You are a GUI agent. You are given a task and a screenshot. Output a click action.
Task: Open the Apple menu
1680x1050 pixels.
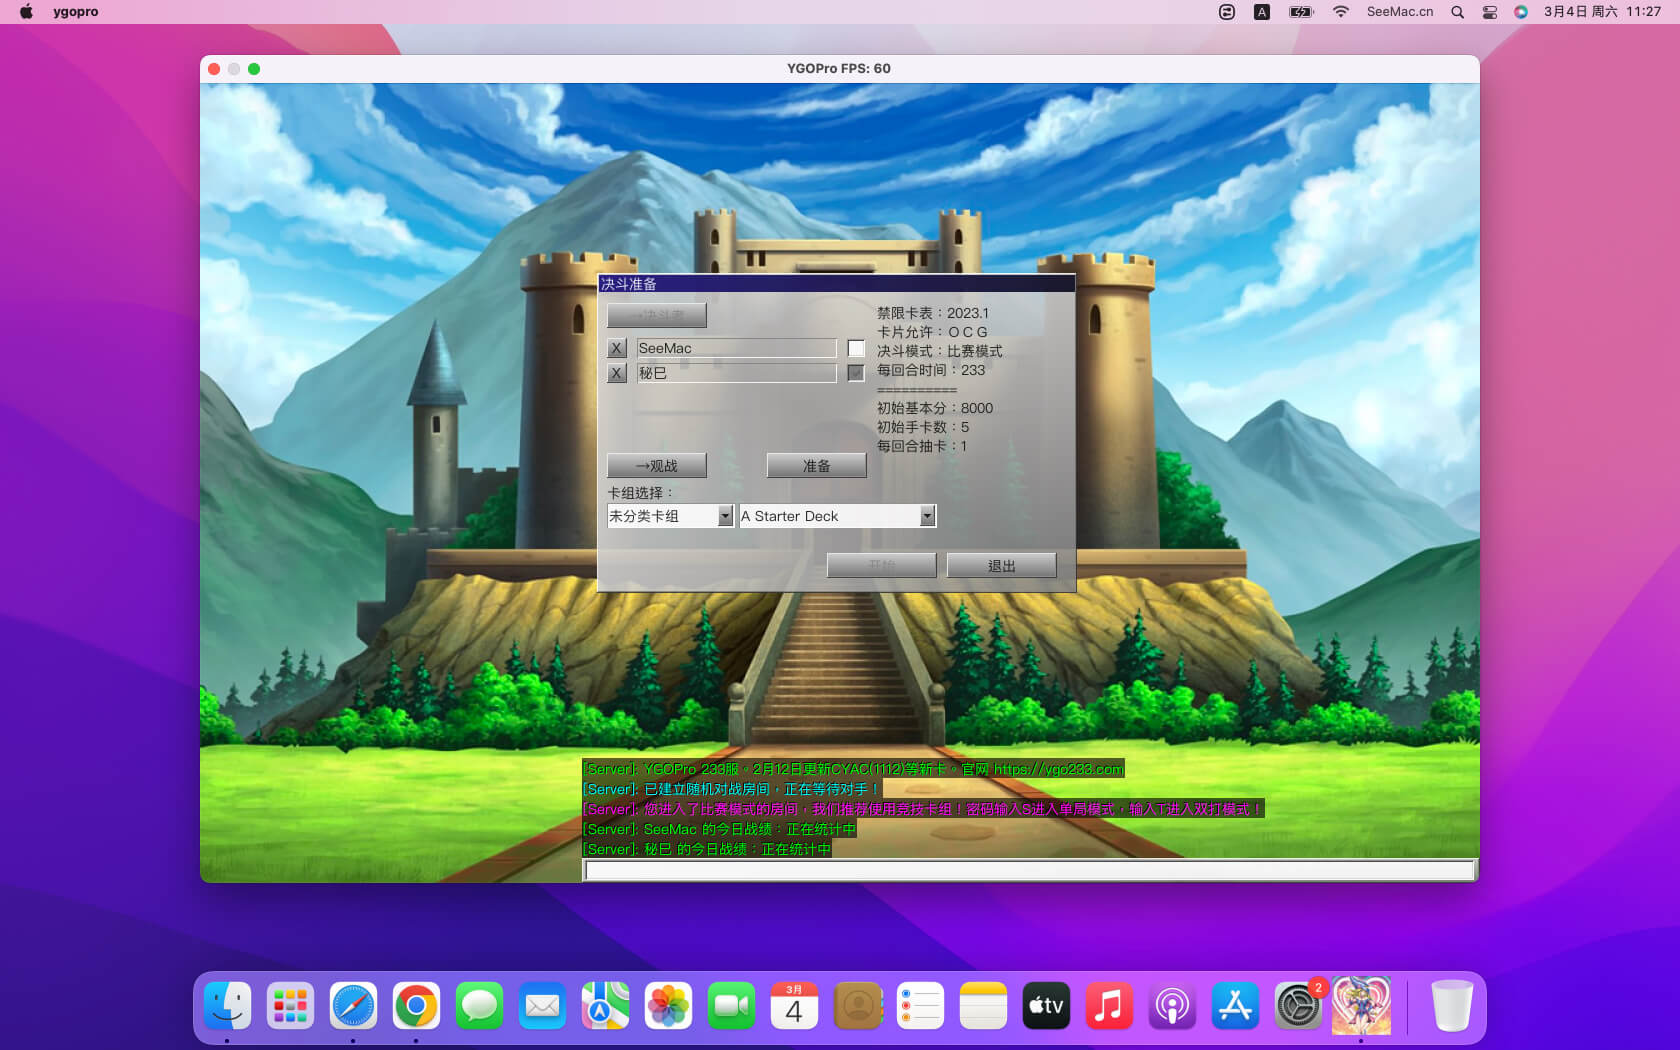coord(27,12)
